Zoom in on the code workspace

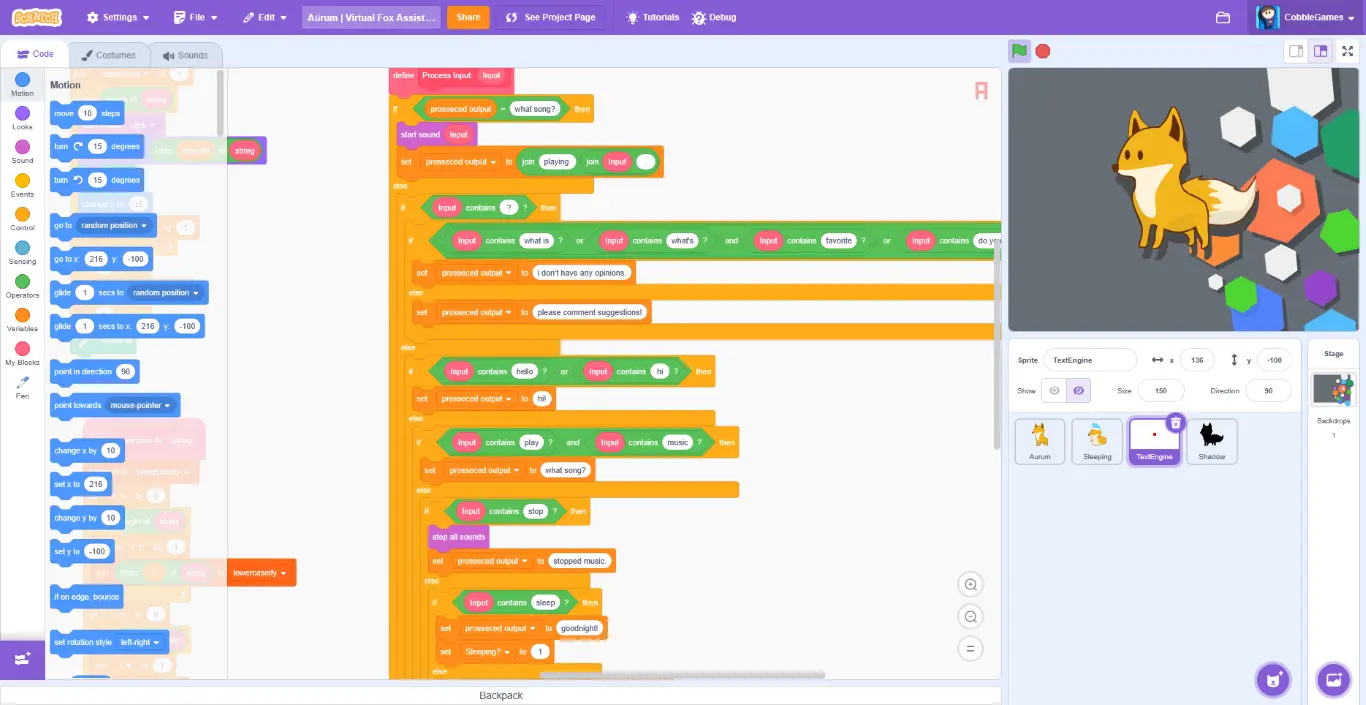(x=969, y=584)
